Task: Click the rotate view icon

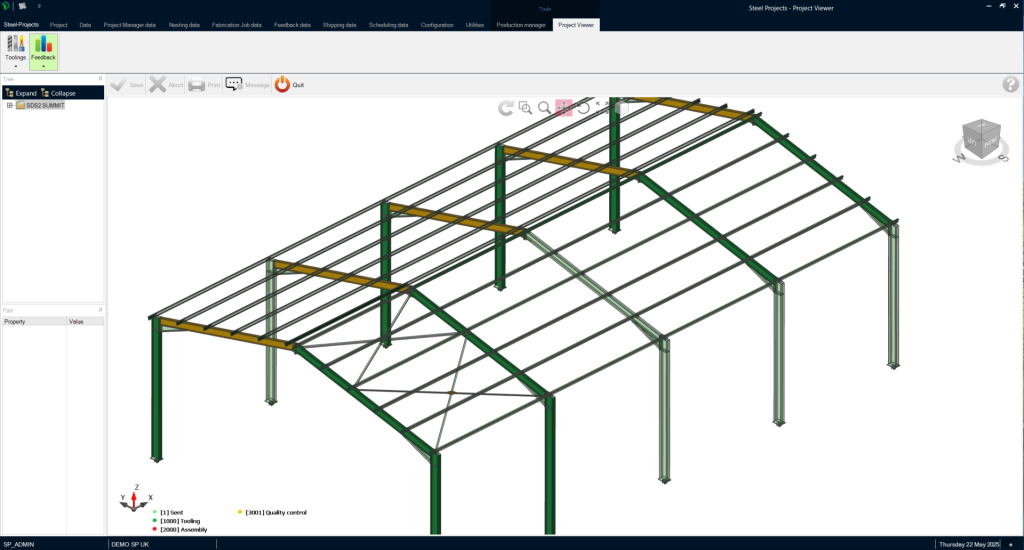Action: tap(583, 107)
